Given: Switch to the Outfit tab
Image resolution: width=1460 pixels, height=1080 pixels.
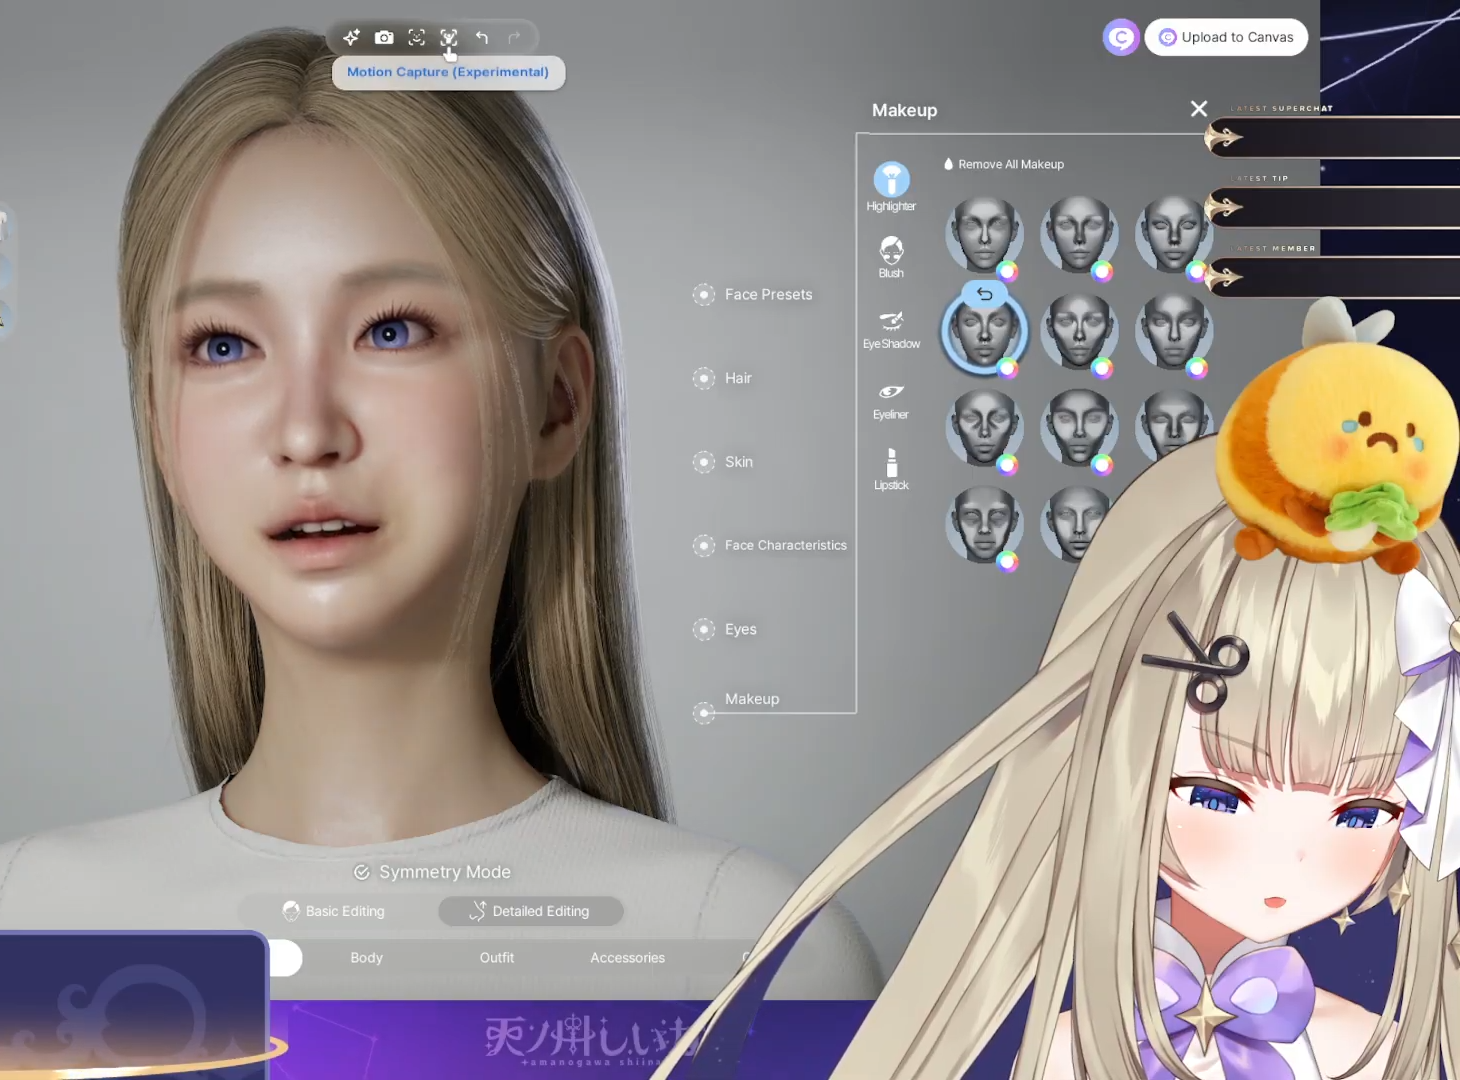Looking at the screenshot, I should point(497,958).
